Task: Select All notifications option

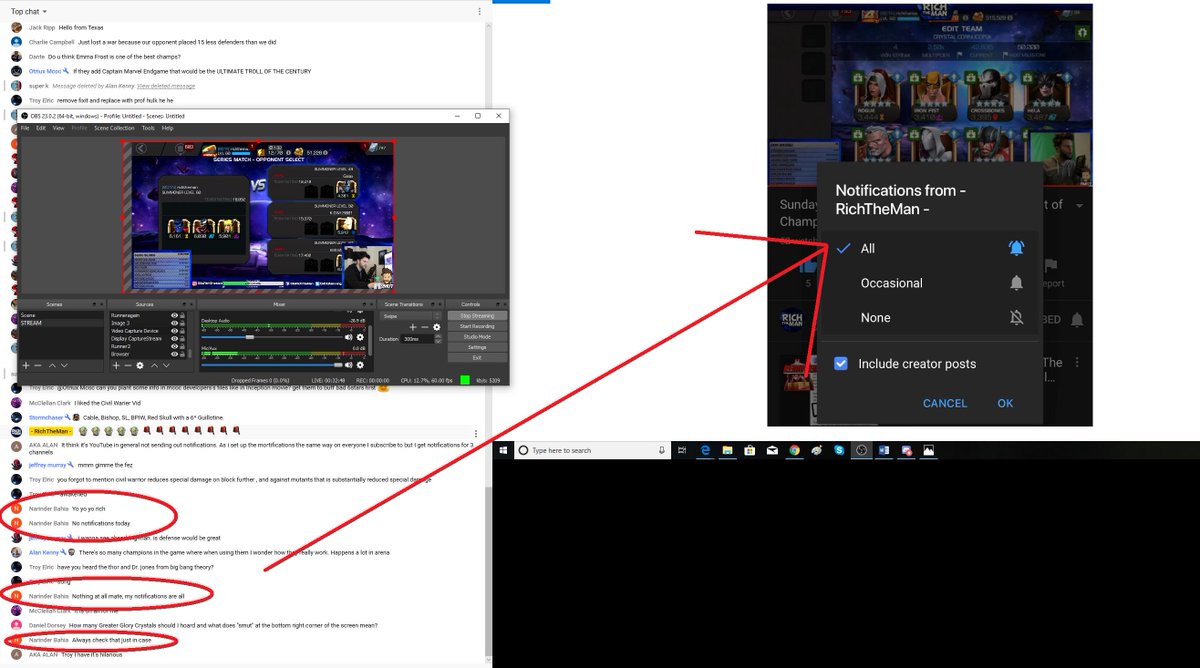Action: click(929, 248)
